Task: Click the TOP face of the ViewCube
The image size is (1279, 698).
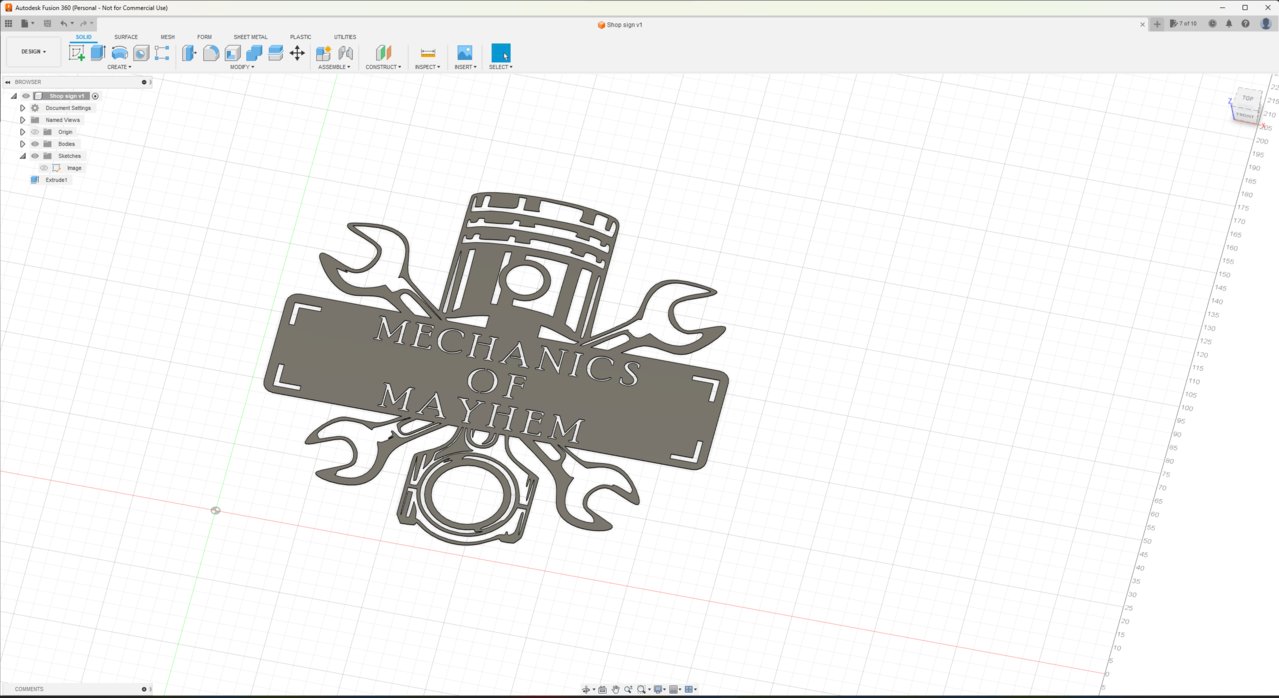Action: (1247, 98)
